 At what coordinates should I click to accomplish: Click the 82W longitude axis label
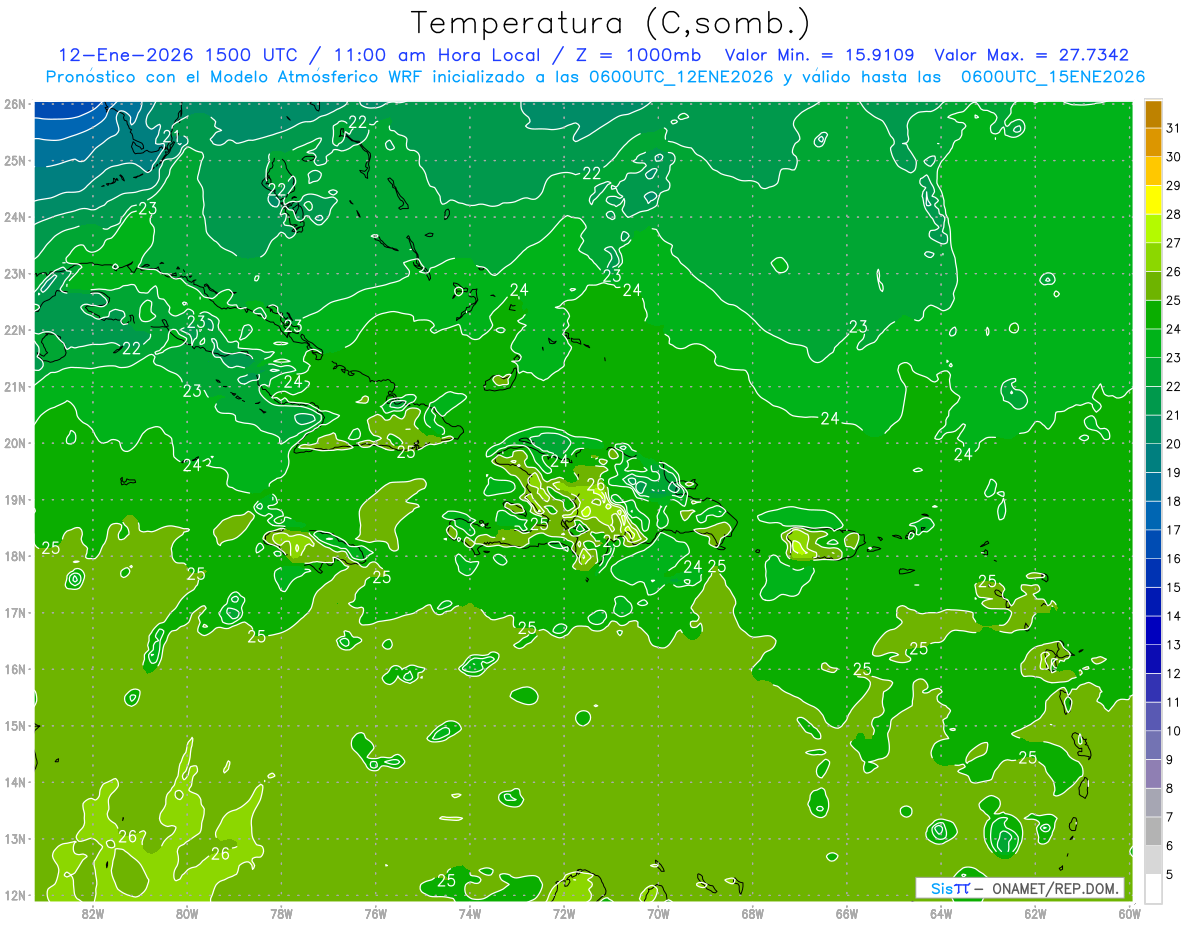click(92, 913)
